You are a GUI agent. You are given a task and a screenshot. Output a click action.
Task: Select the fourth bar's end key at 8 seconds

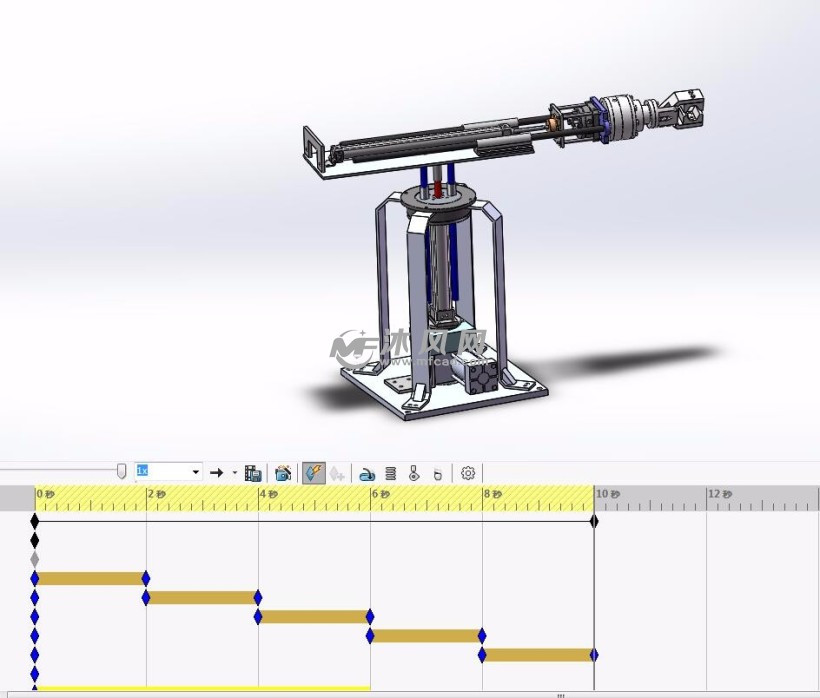(482, 636)
